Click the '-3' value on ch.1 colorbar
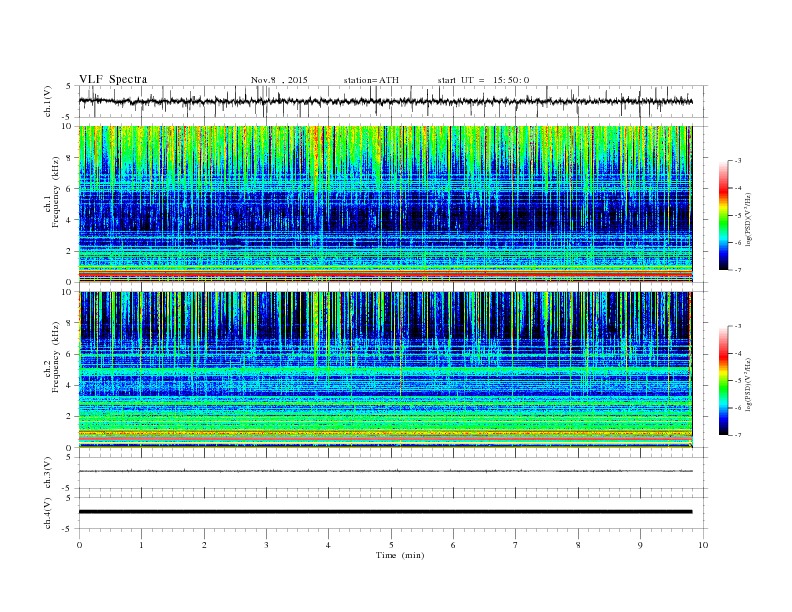Screen dimensions: 792x612 tap(737, 161)
